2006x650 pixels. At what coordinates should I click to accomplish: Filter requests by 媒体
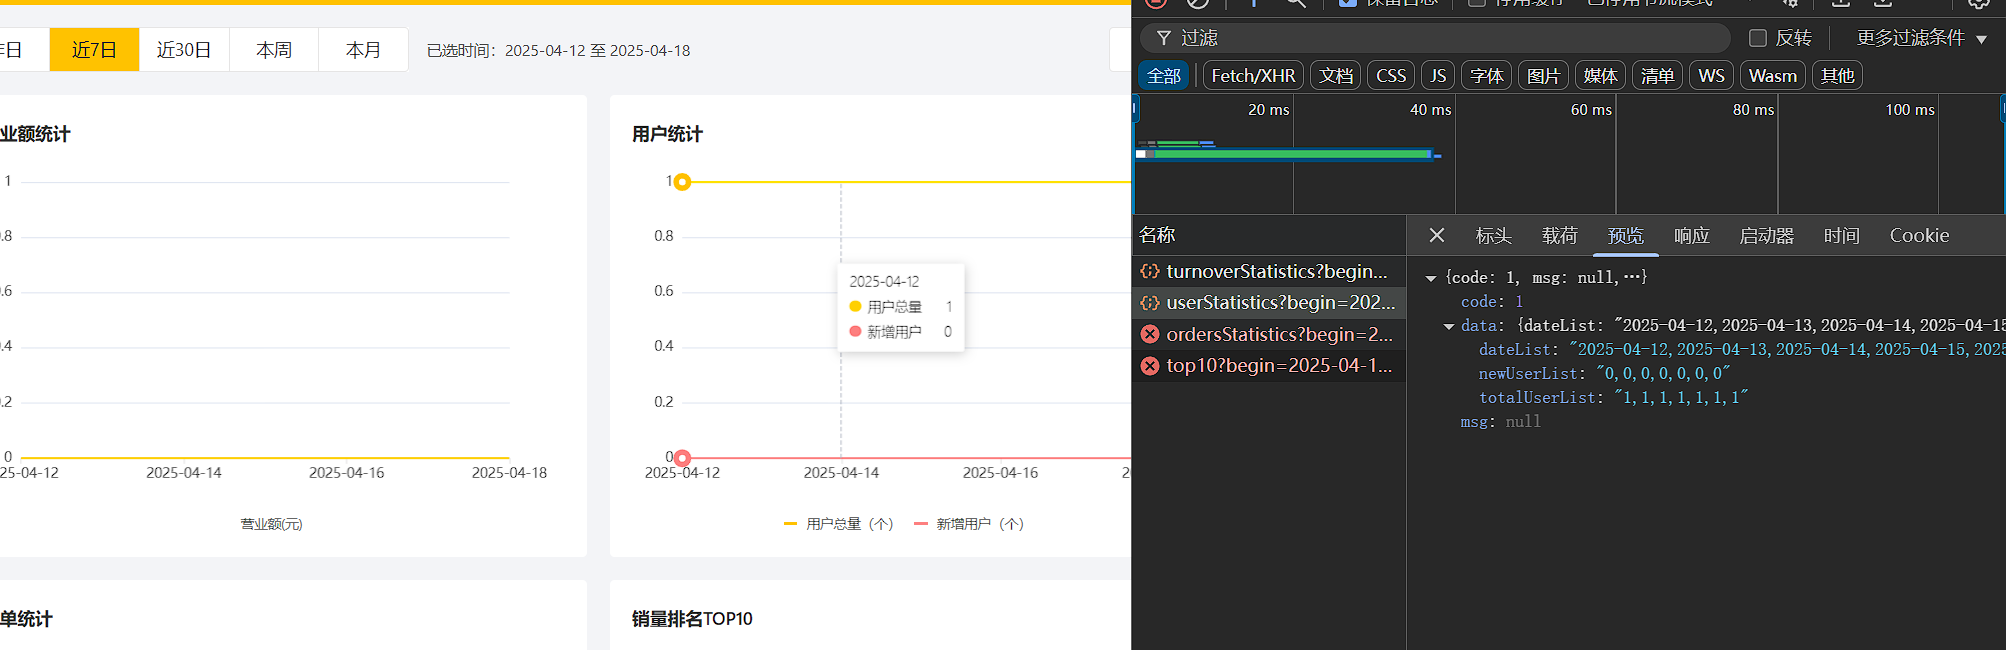tap(1600, 76)
